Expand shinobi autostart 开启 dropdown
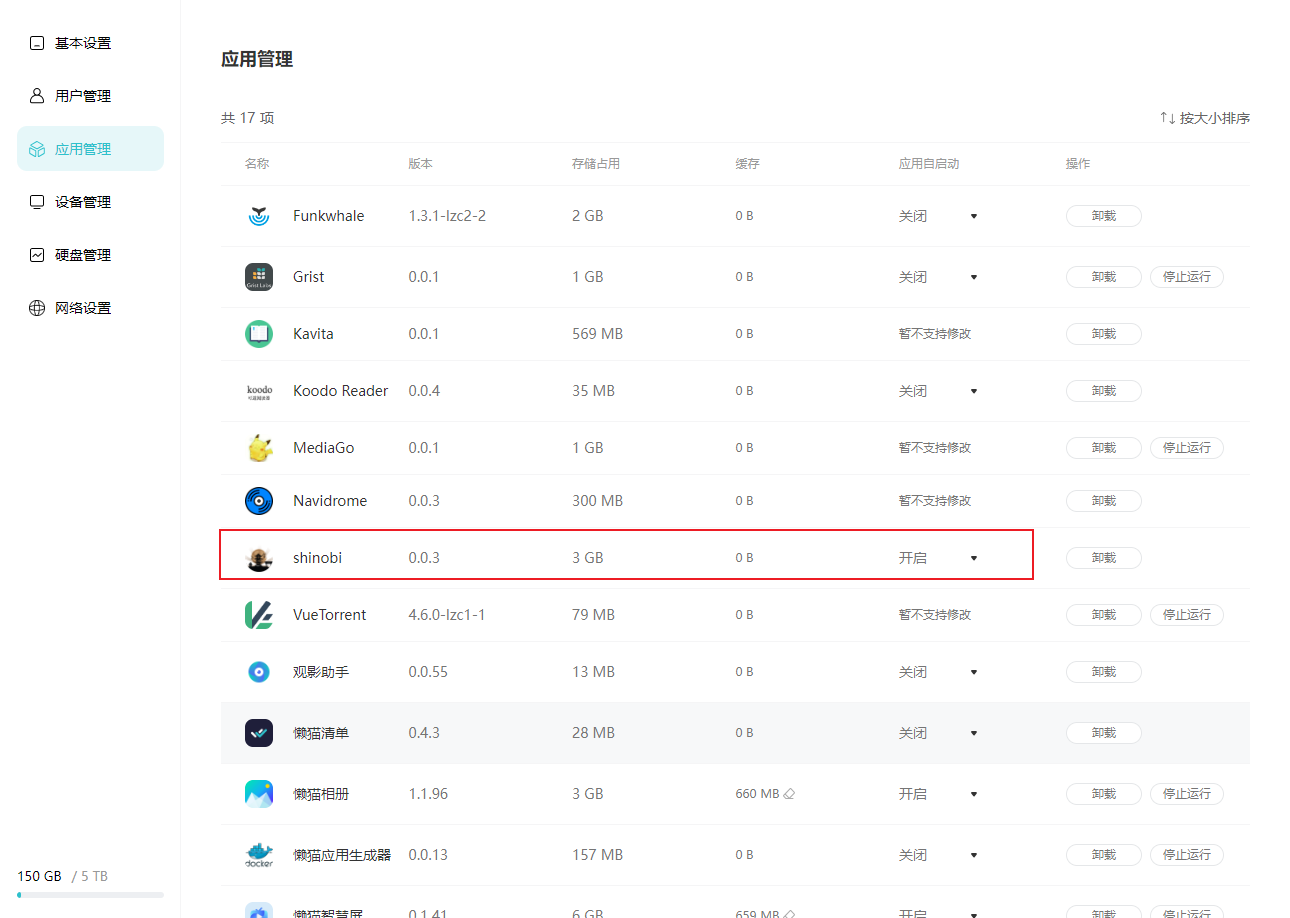This screenshot has width=1290, height=918. click(974, 558)
